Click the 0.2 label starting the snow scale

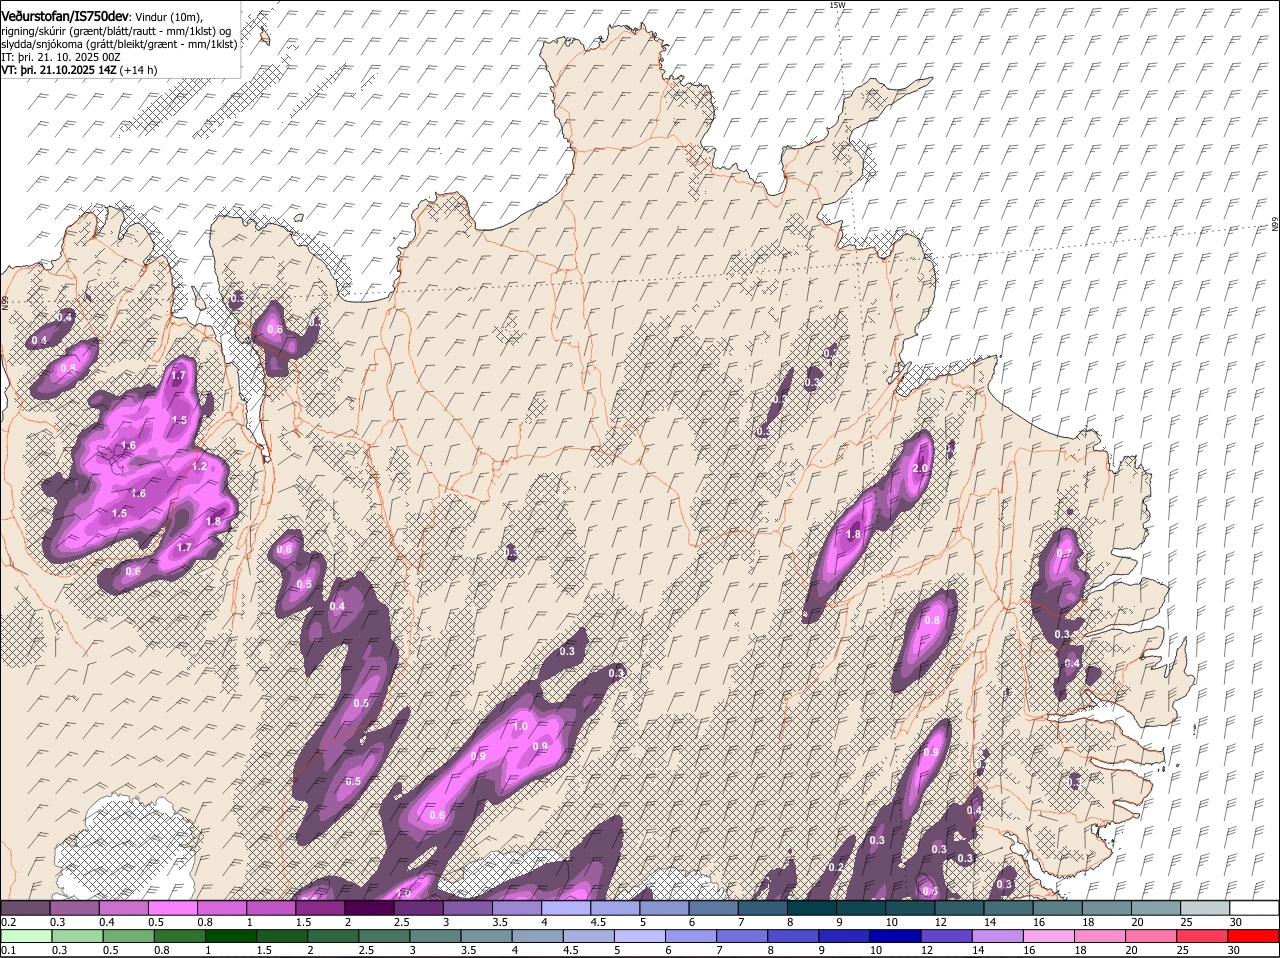(8, 922)
